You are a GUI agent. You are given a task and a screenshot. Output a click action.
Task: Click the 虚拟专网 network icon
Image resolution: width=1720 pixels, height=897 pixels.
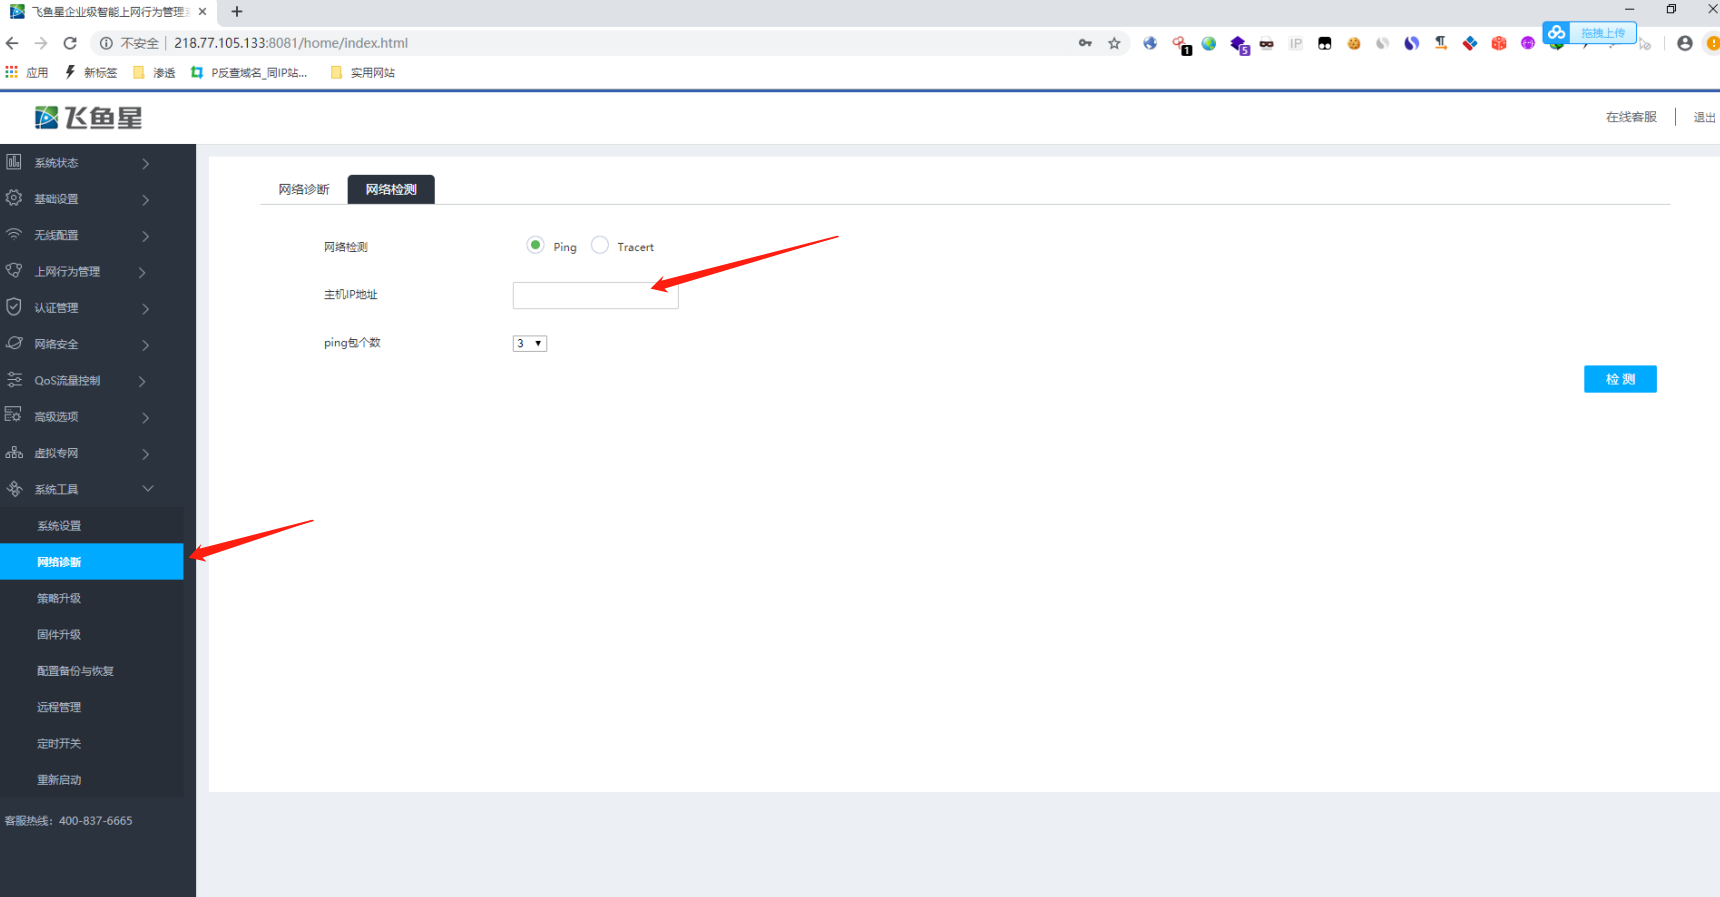tap(14, 452)
